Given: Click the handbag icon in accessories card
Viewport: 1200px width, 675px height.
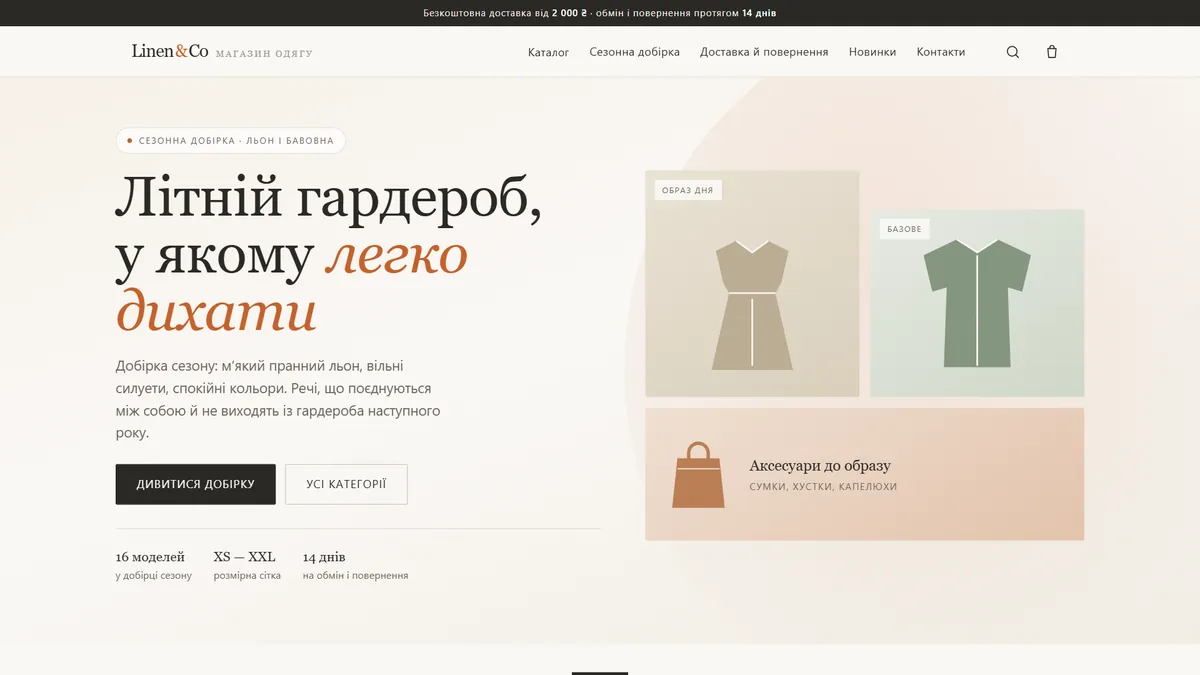Looking at the screenshot, I should 698,474.
